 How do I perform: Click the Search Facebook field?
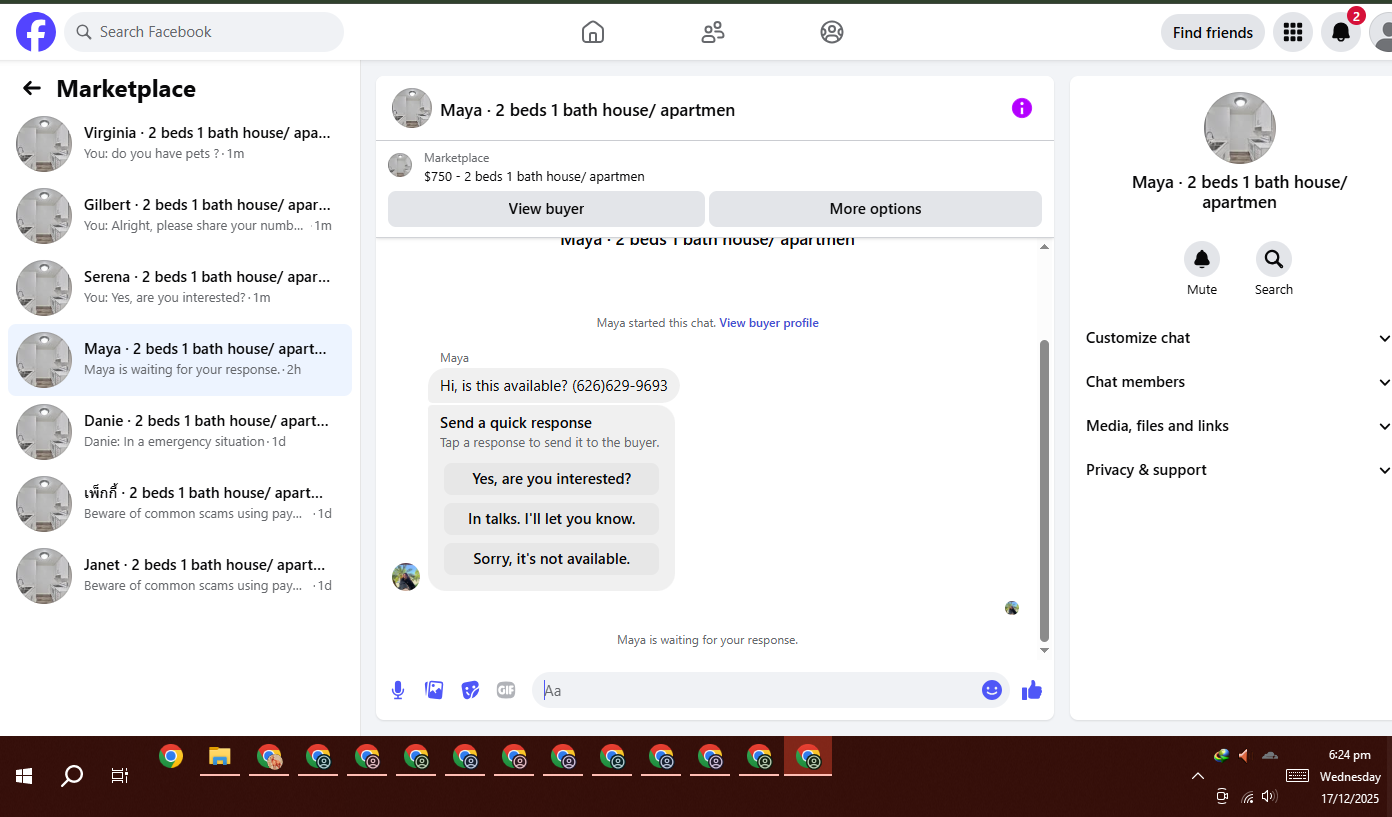tap(204, 32)
